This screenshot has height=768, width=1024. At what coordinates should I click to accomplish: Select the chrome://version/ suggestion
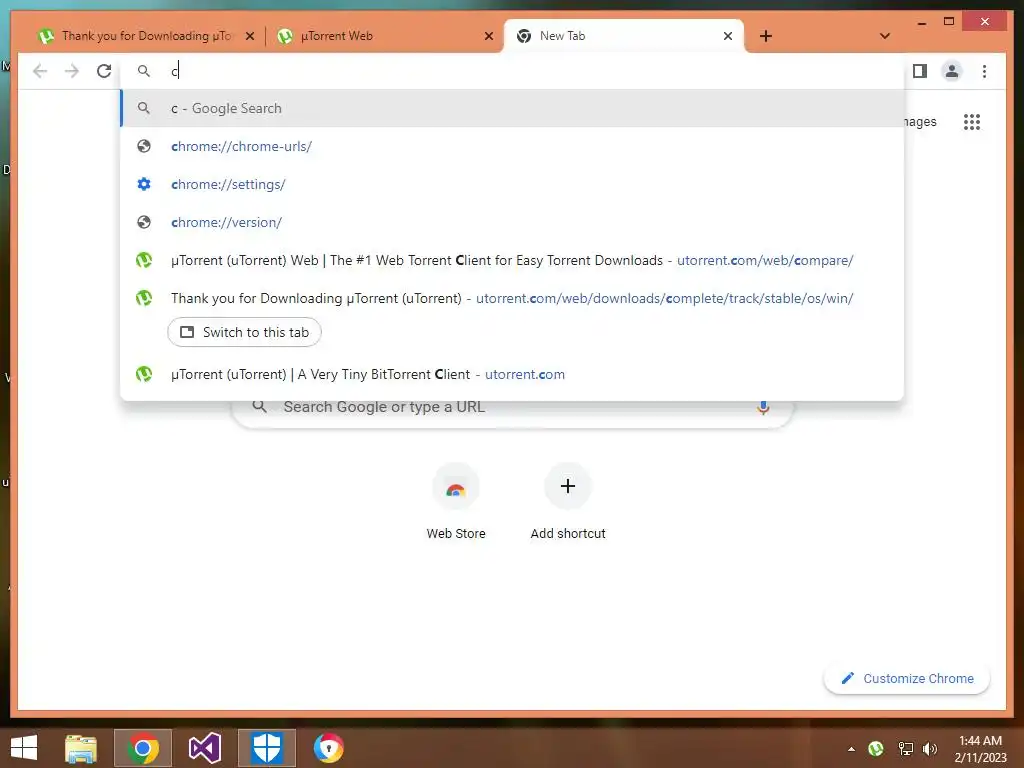click(x=512, y=222)
